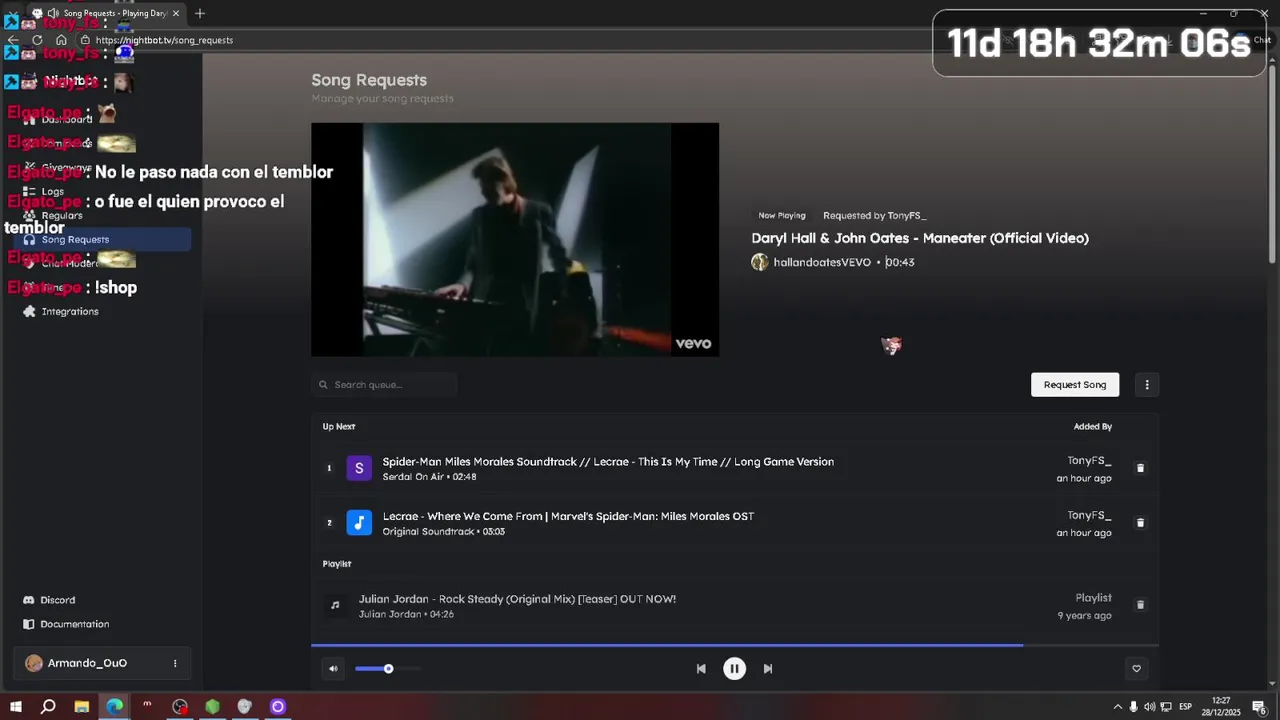Open the Daryl Hall & John Oates Maneater title
The height and width of the screenshot is (720, 1280).
click(x=920, y=238)
